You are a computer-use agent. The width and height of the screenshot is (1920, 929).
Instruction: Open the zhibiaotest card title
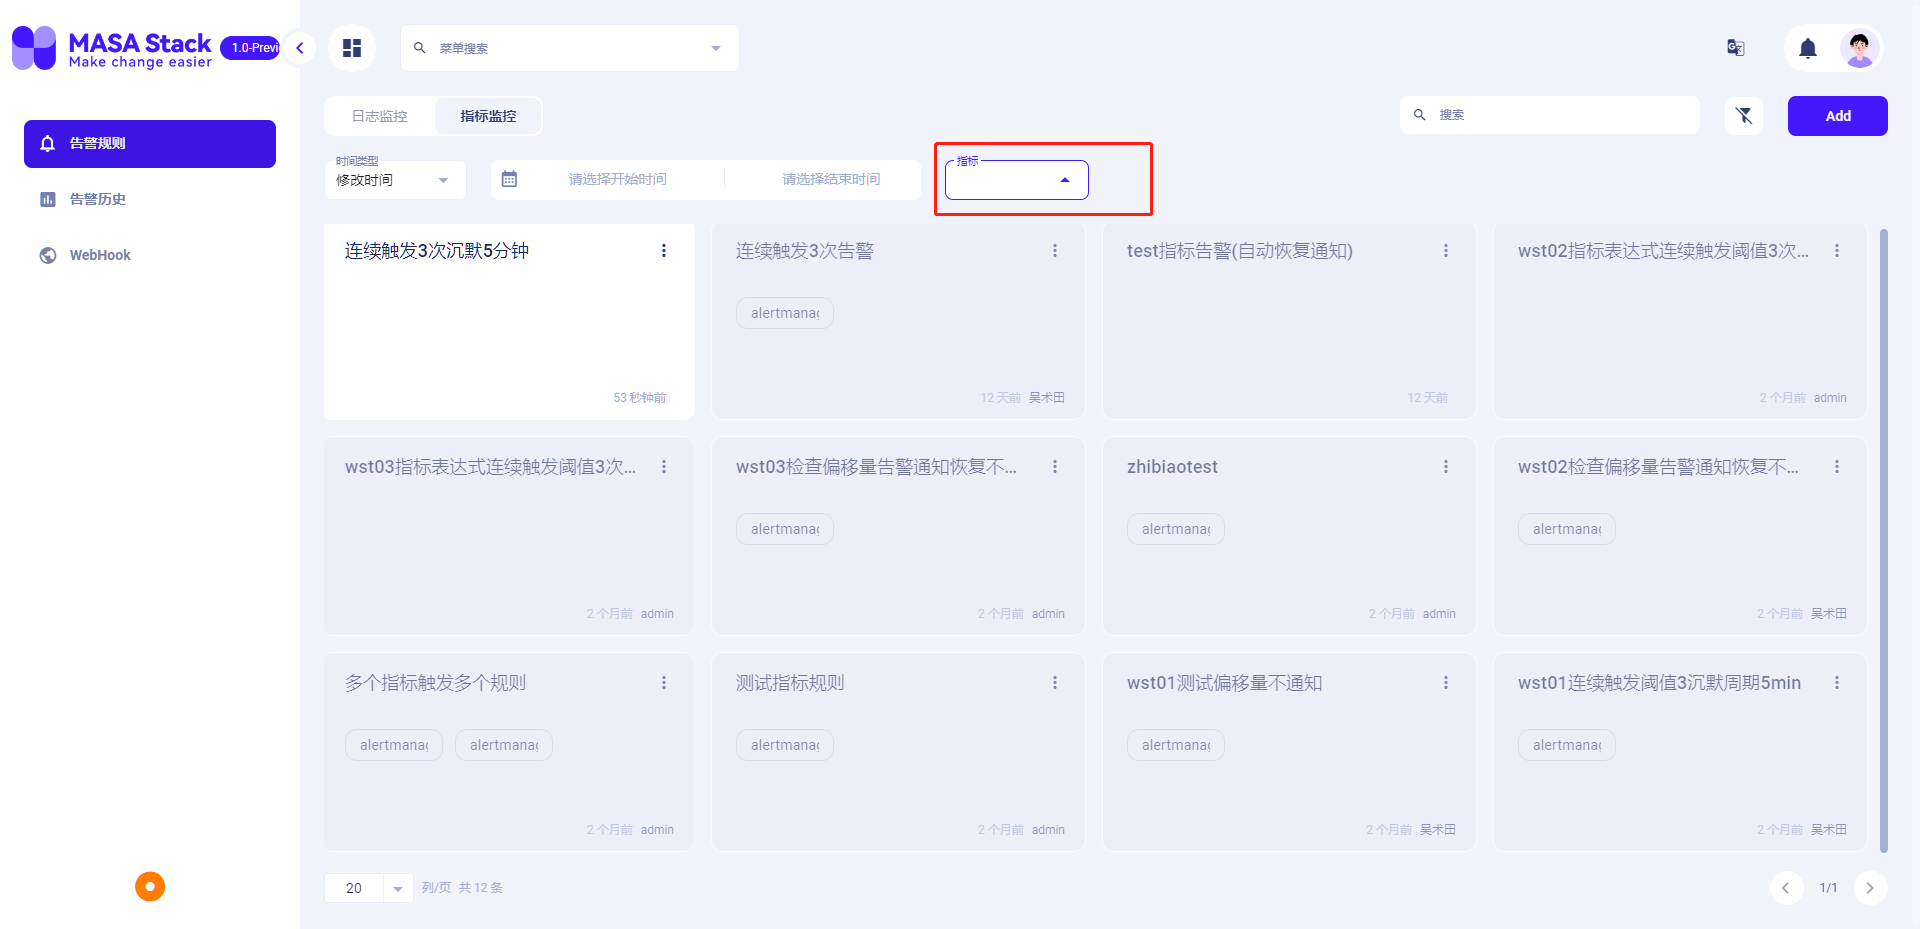1172,467
